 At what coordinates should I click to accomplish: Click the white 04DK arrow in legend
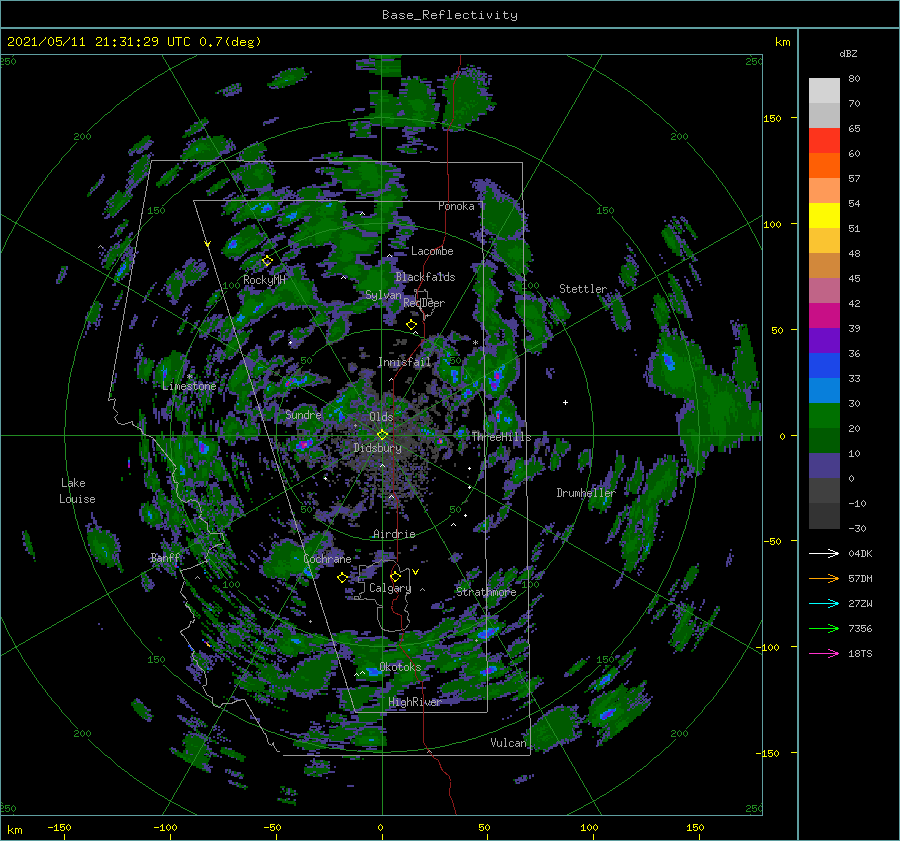point(824,553)
